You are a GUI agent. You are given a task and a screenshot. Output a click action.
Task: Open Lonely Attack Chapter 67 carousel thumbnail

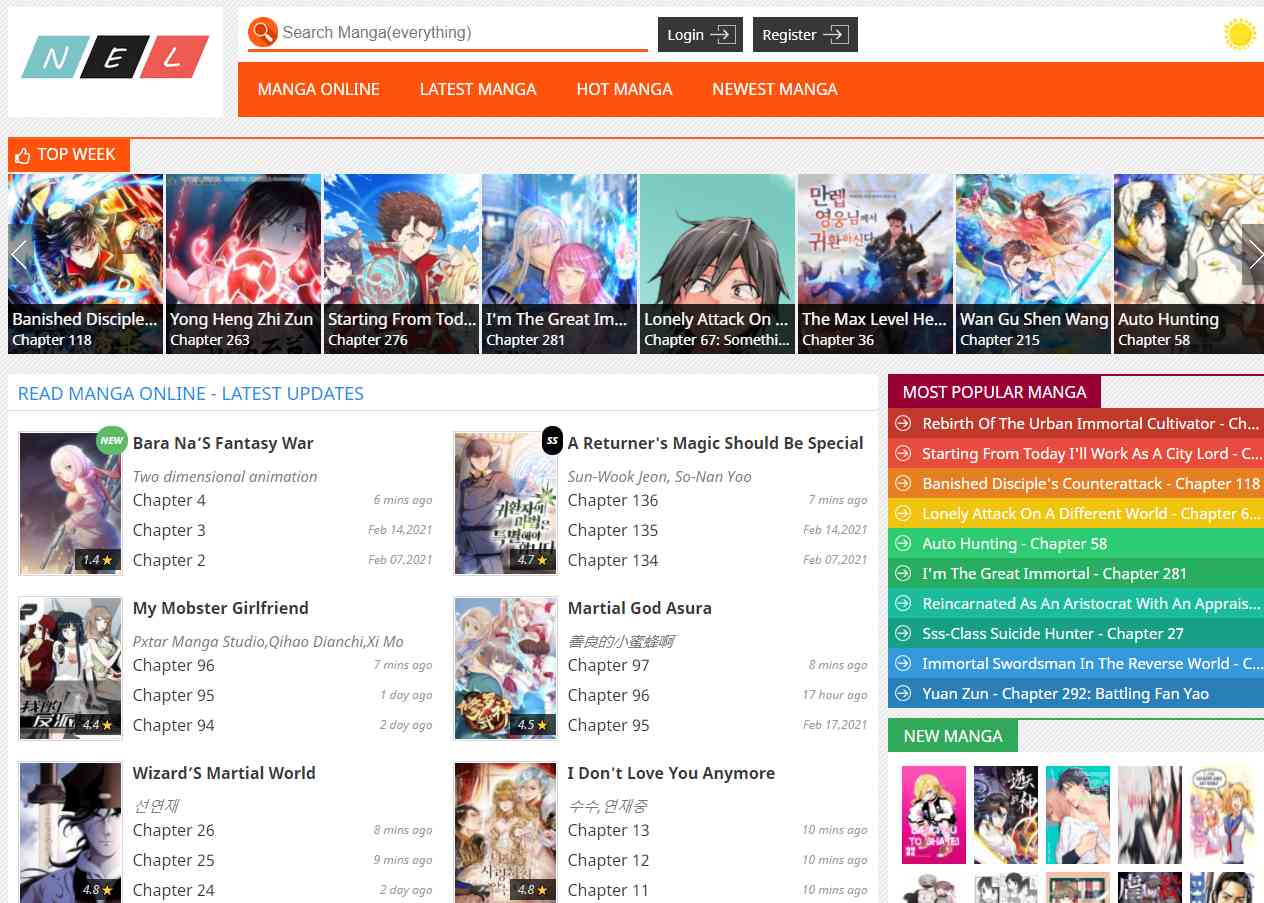pos(717,264)
